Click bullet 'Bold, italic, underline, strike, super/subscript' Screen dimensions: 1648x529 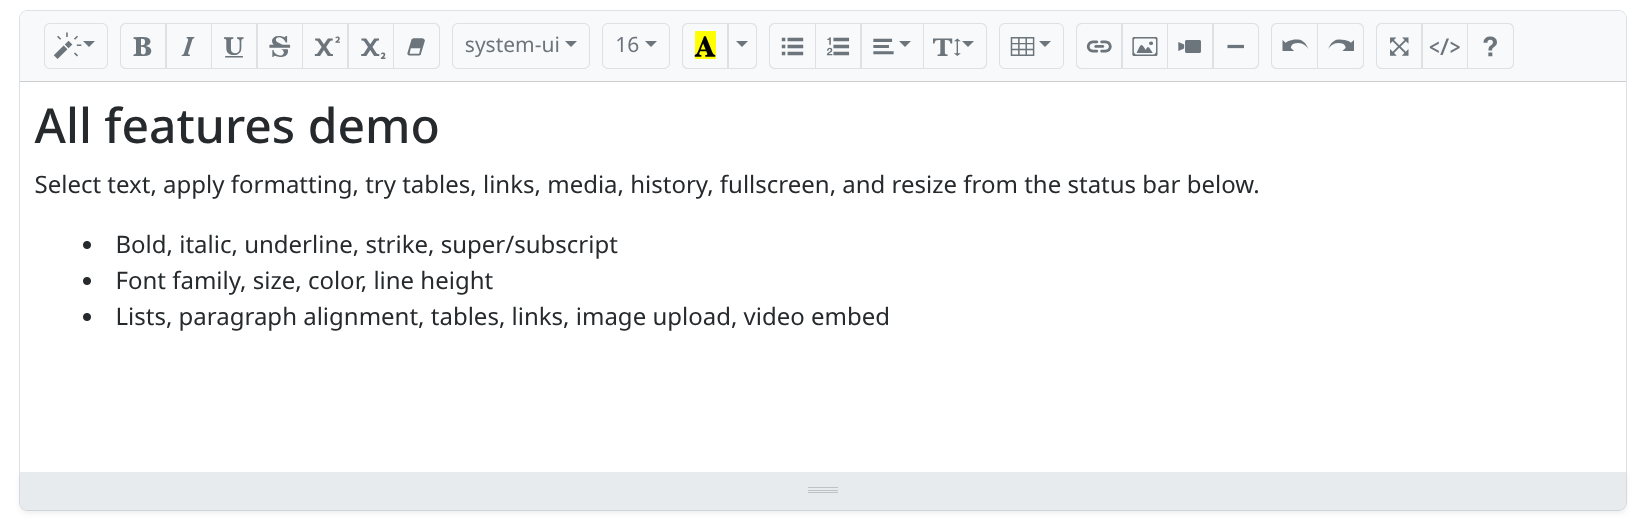(366, 245)
